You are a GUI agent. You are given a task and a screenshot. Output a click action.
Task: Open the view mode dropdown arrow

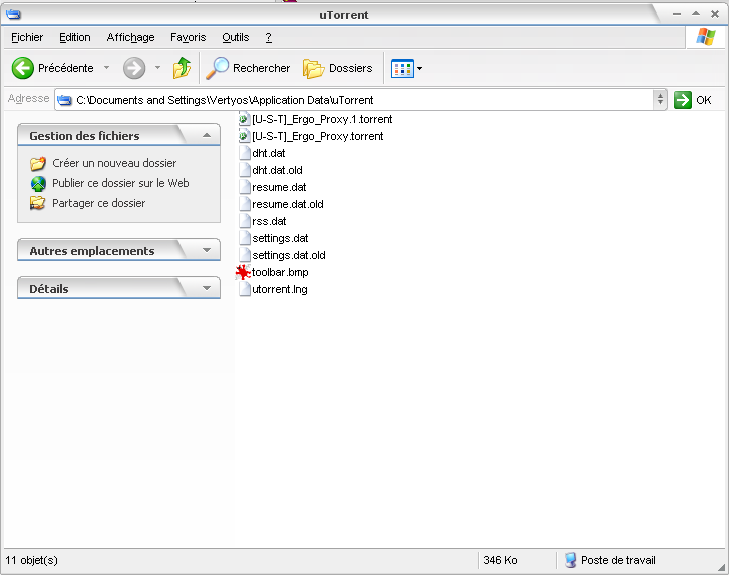point(419,68)
